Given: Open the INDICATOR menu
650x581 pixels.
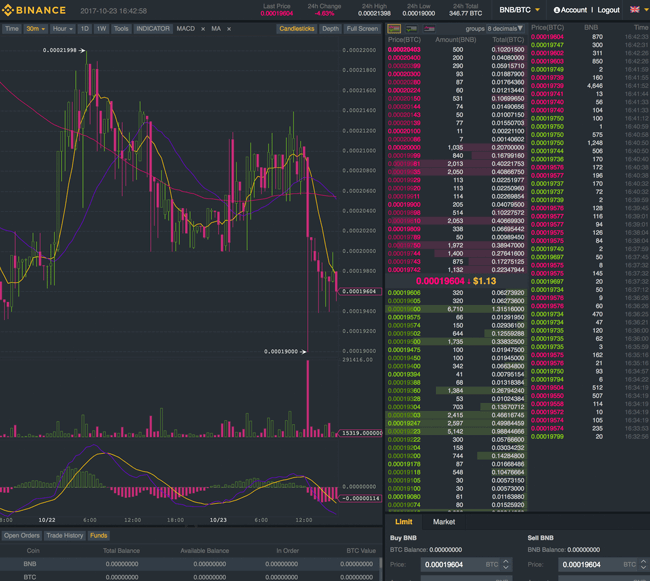Looking at the screenshot, I should tap(153, 29).
